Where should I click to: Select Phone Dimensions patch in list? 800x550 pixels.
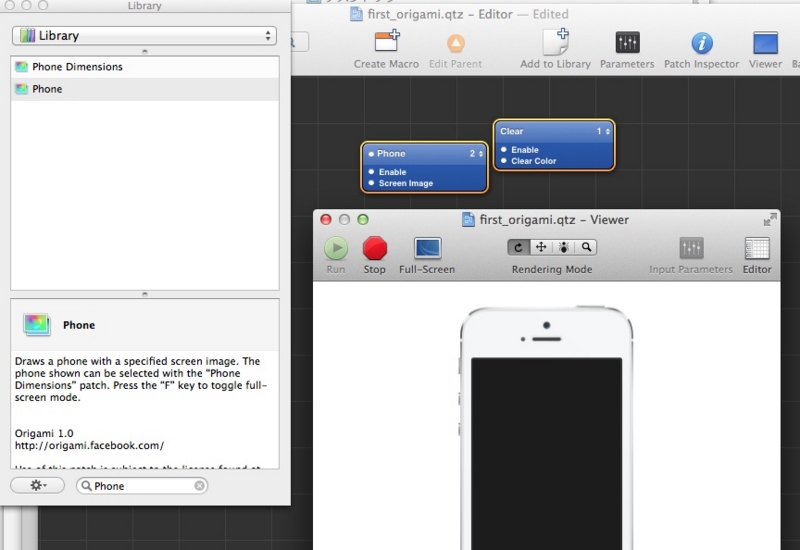[145, 67]
